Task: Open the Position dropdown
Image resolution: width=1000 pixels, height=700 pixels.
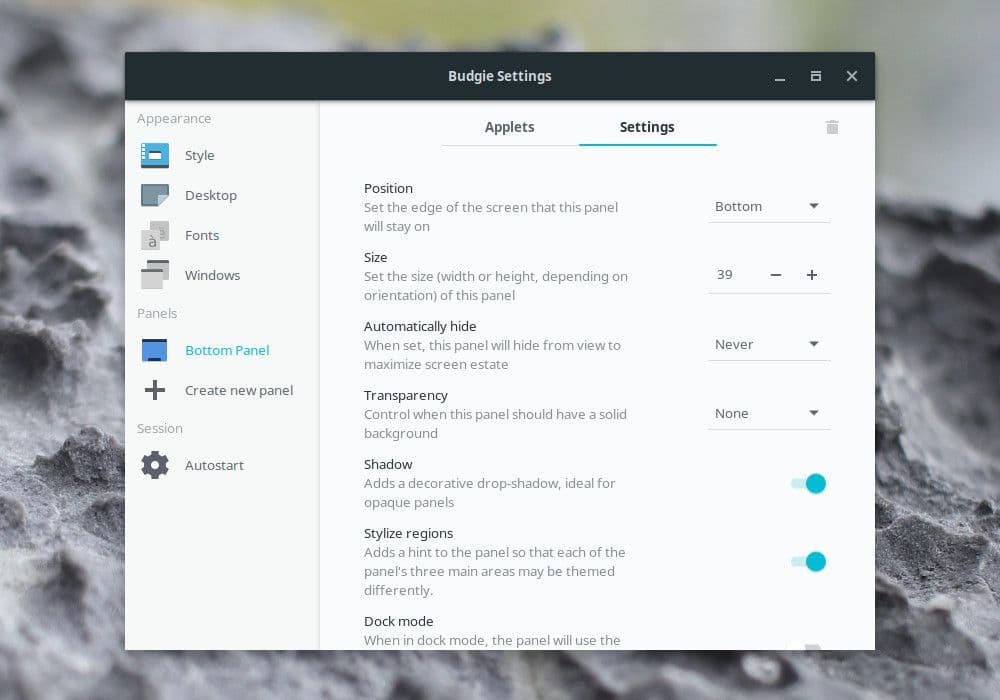Action: tap(768, 207)
